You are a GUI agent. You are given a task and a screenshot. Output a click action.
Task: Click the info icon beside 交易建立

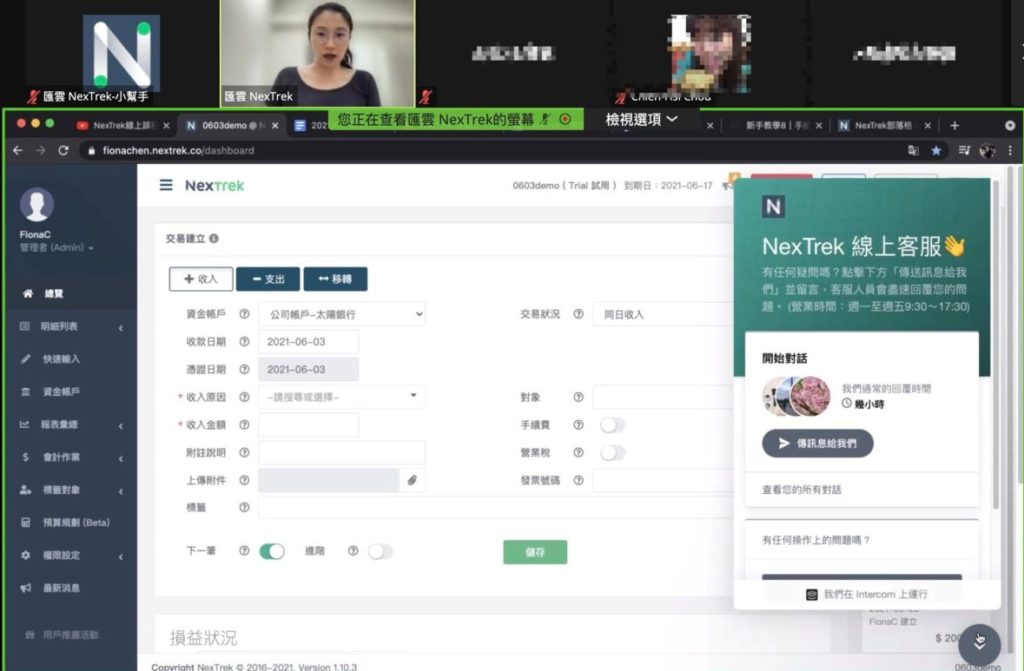[x=214, y=238]
